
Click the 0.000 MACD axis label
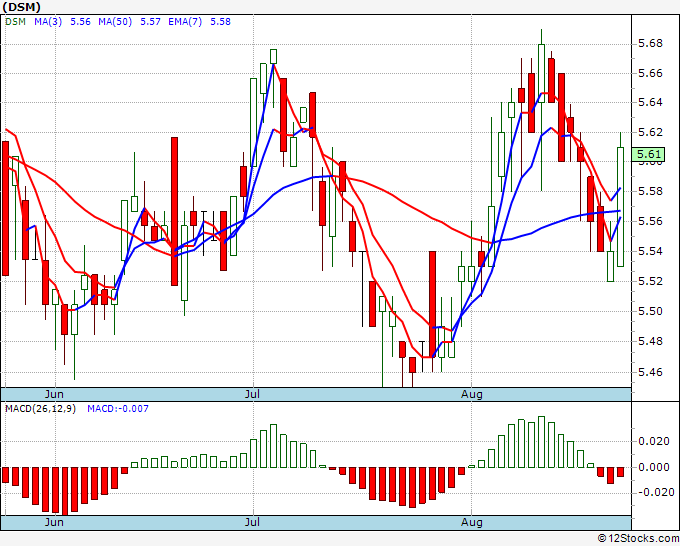[654, 467]
